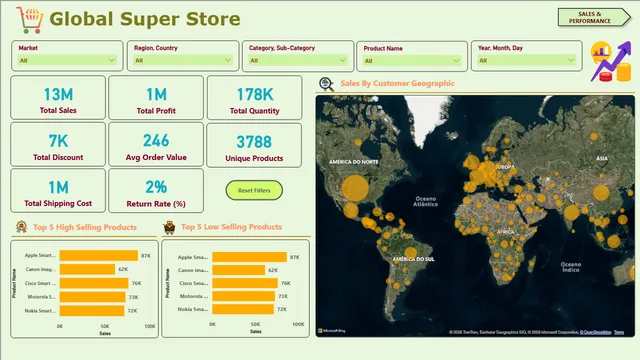Select the 246 Avg Order Value card
This screenshot has height=360, width=640.
tap(156, 144)
